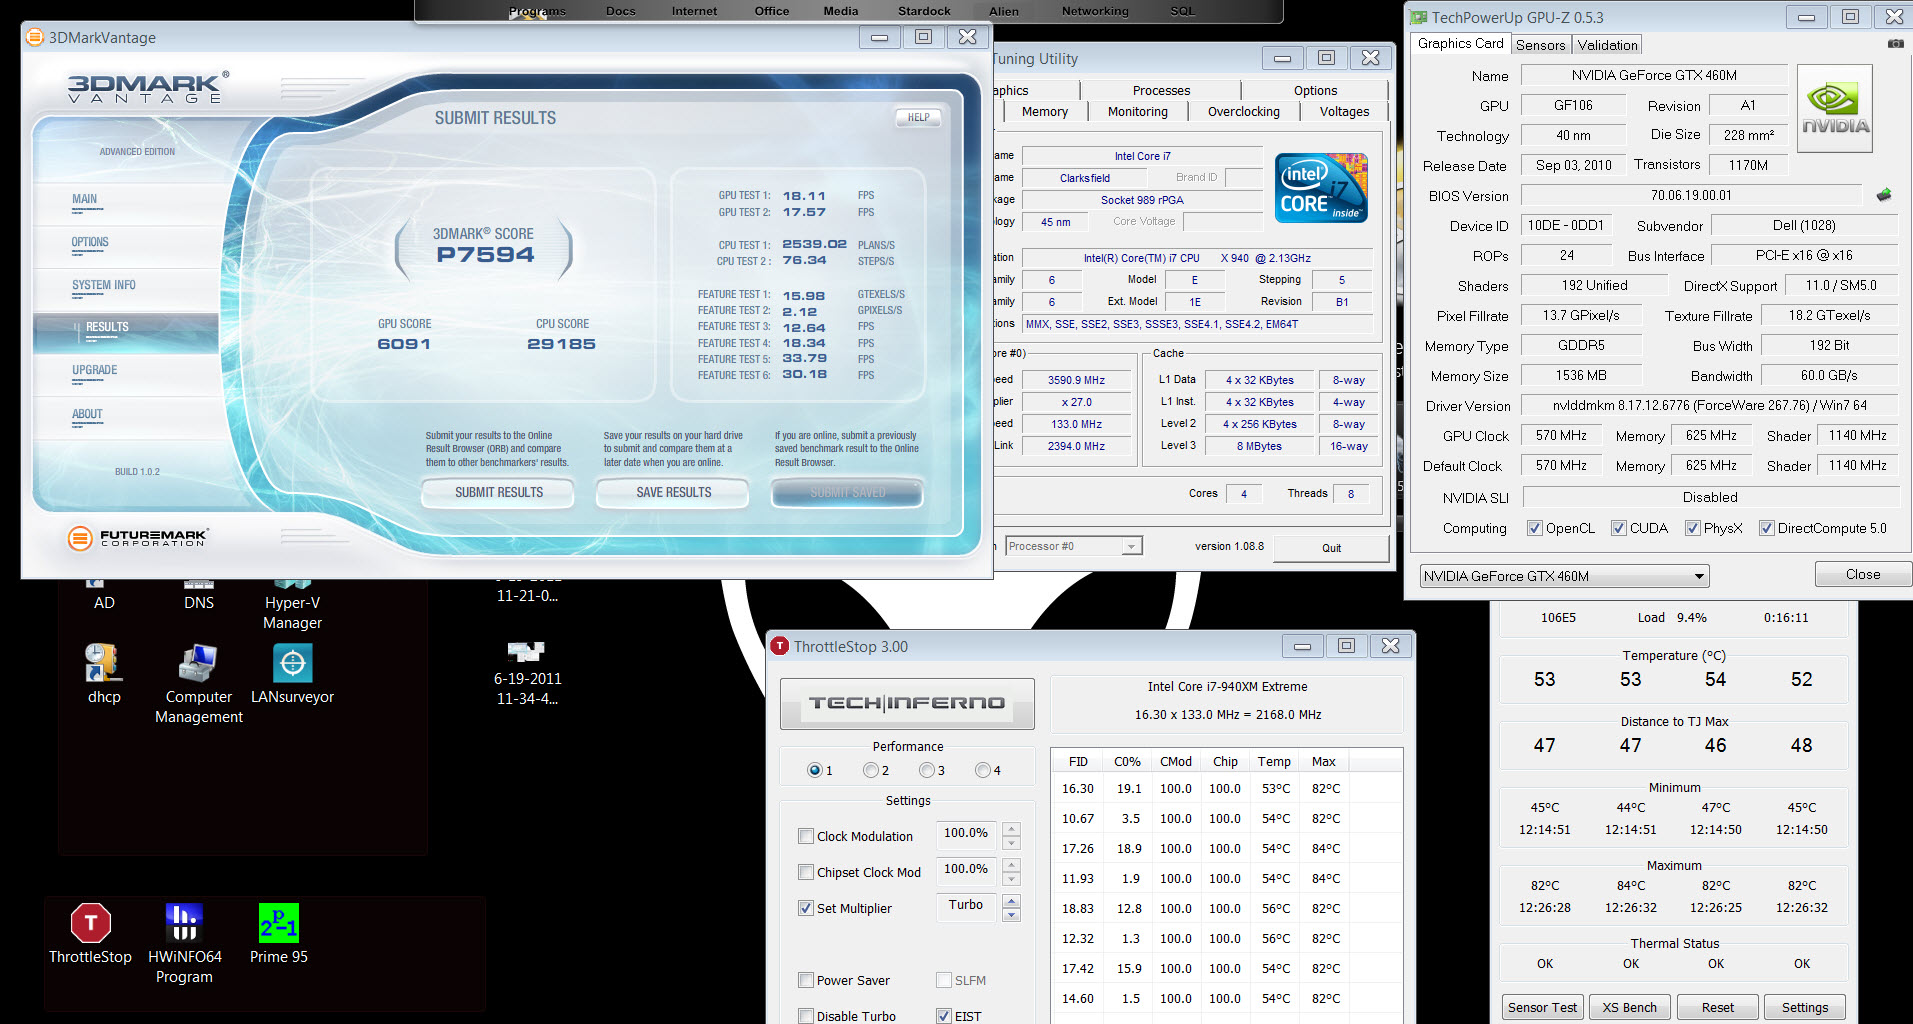Viewport: 1913px width, 1024px height.
Task: Tick the Power Saver checkbox
Action: click(x=806, y=980)
